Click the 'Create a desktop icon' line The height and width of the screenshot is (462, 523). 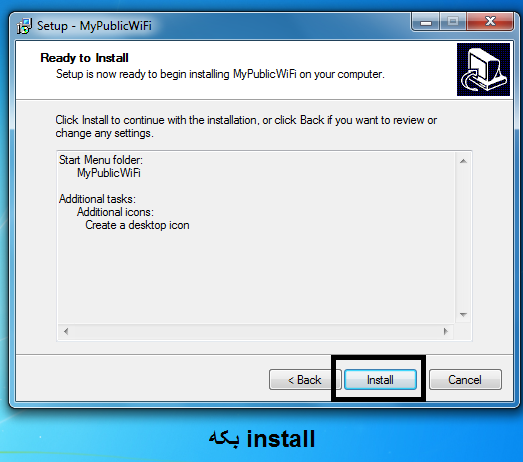137,225
